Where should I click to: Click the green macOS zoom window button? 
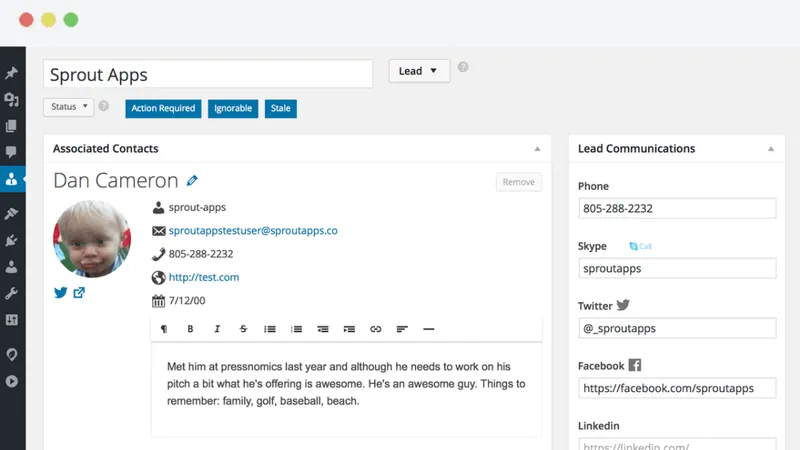tap(71, 20)
